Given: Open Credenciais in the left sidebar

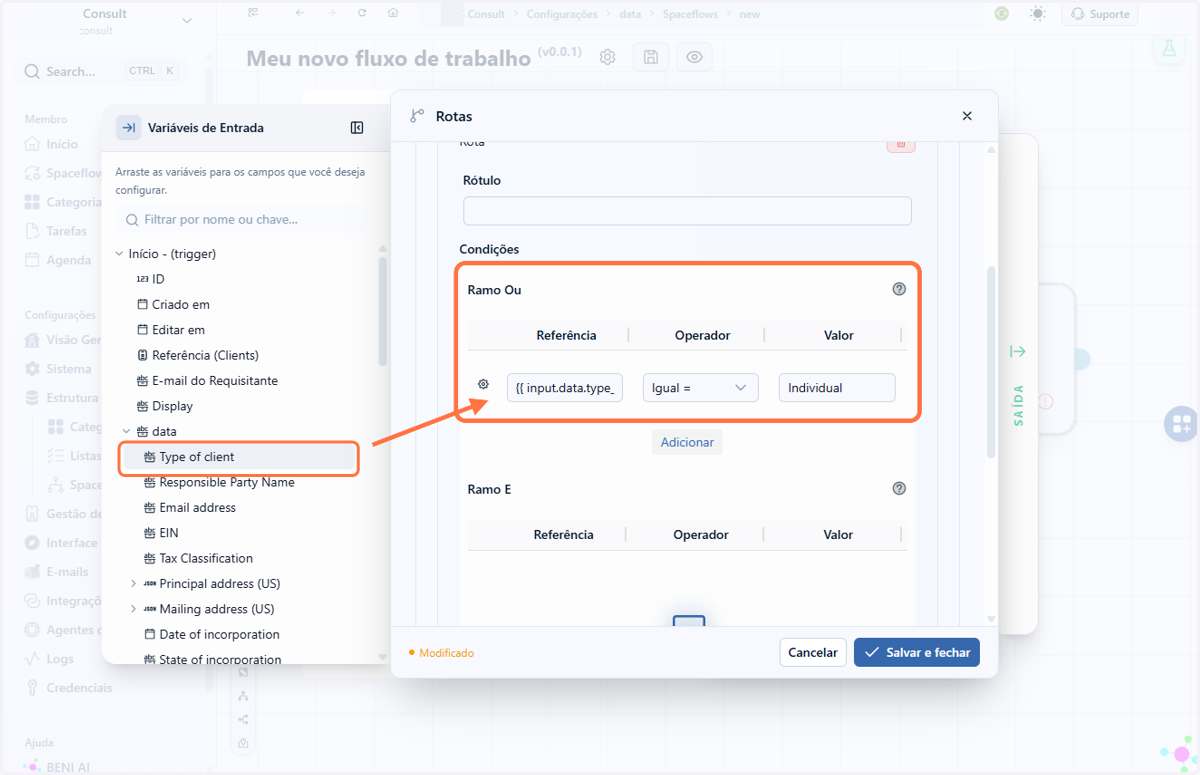Looking at the screenshot, I should [79, 688].
